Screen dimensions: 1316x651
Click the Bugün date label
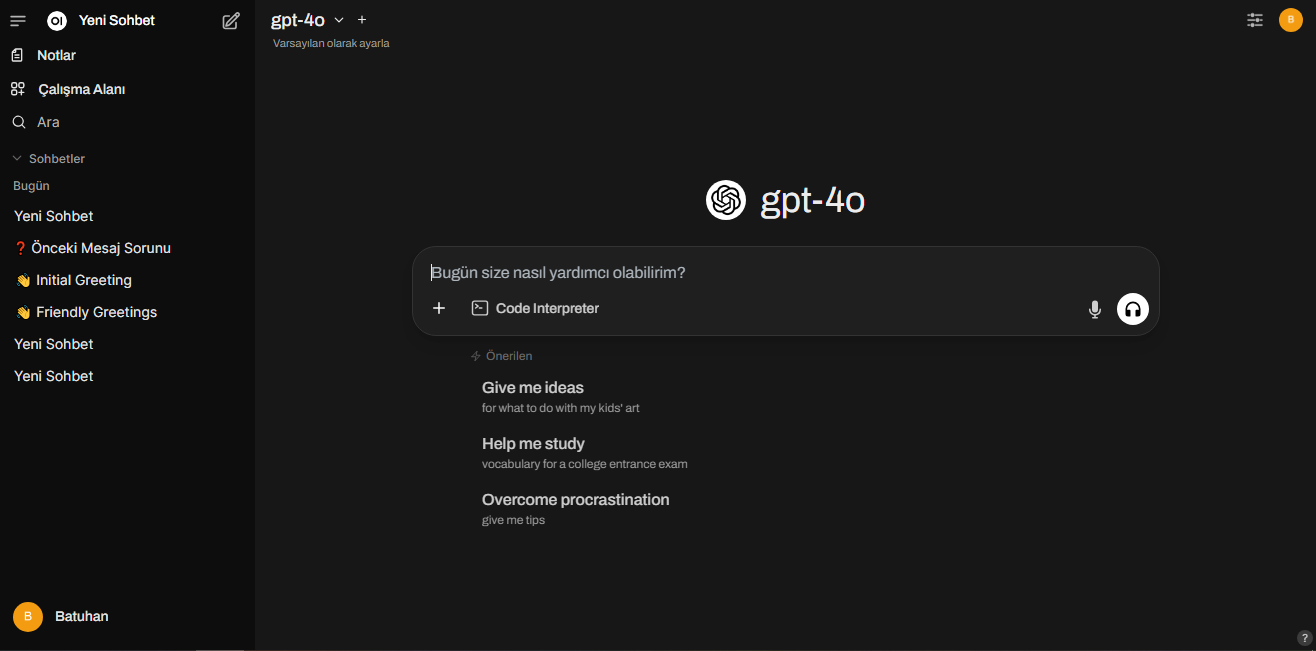coord(31,186)
